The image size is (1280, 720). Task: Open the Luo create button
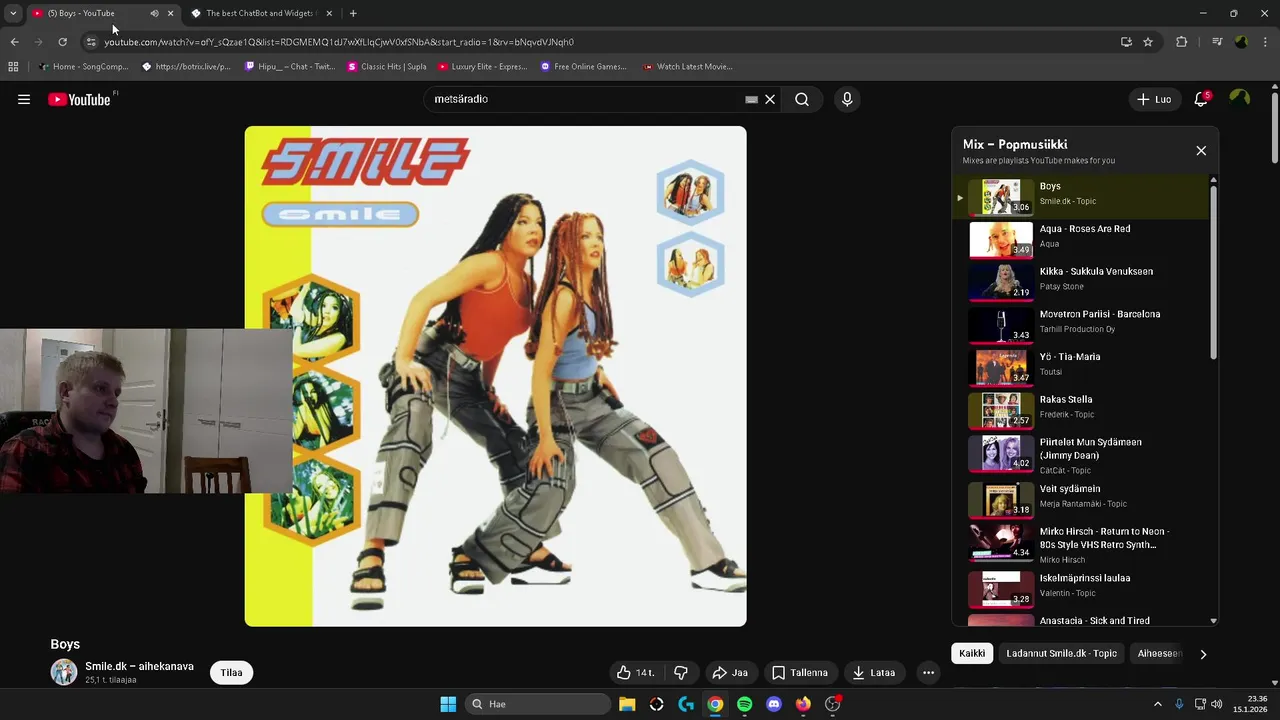[1154, 99]
